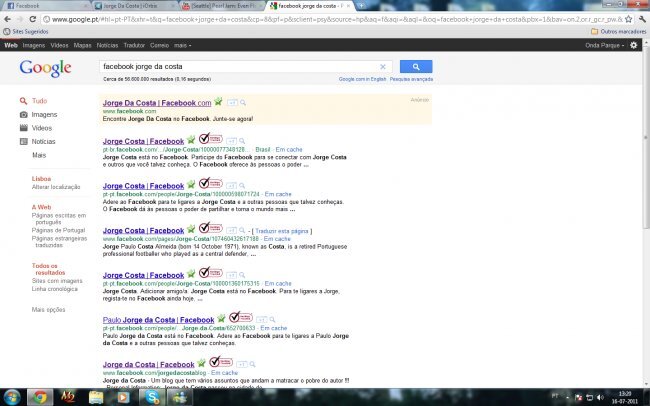Click check badge on the jorgedacostablog result

pos(221,362)
